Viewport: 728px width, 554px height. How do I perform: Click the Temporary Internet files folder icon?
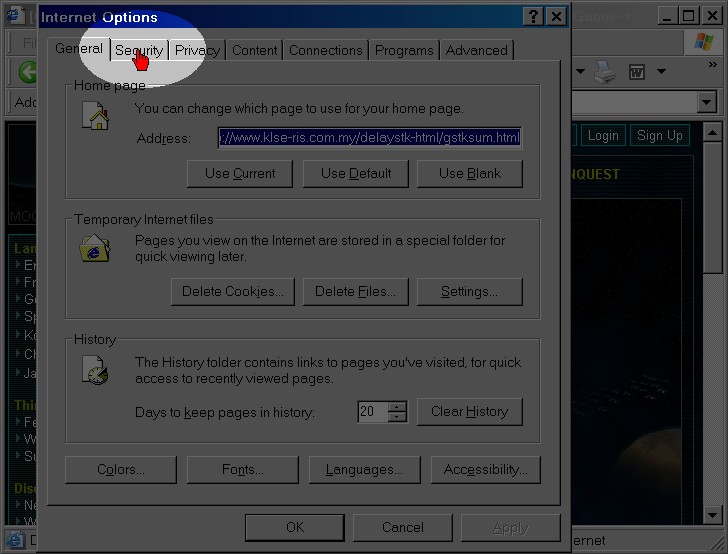pos(94,248)
